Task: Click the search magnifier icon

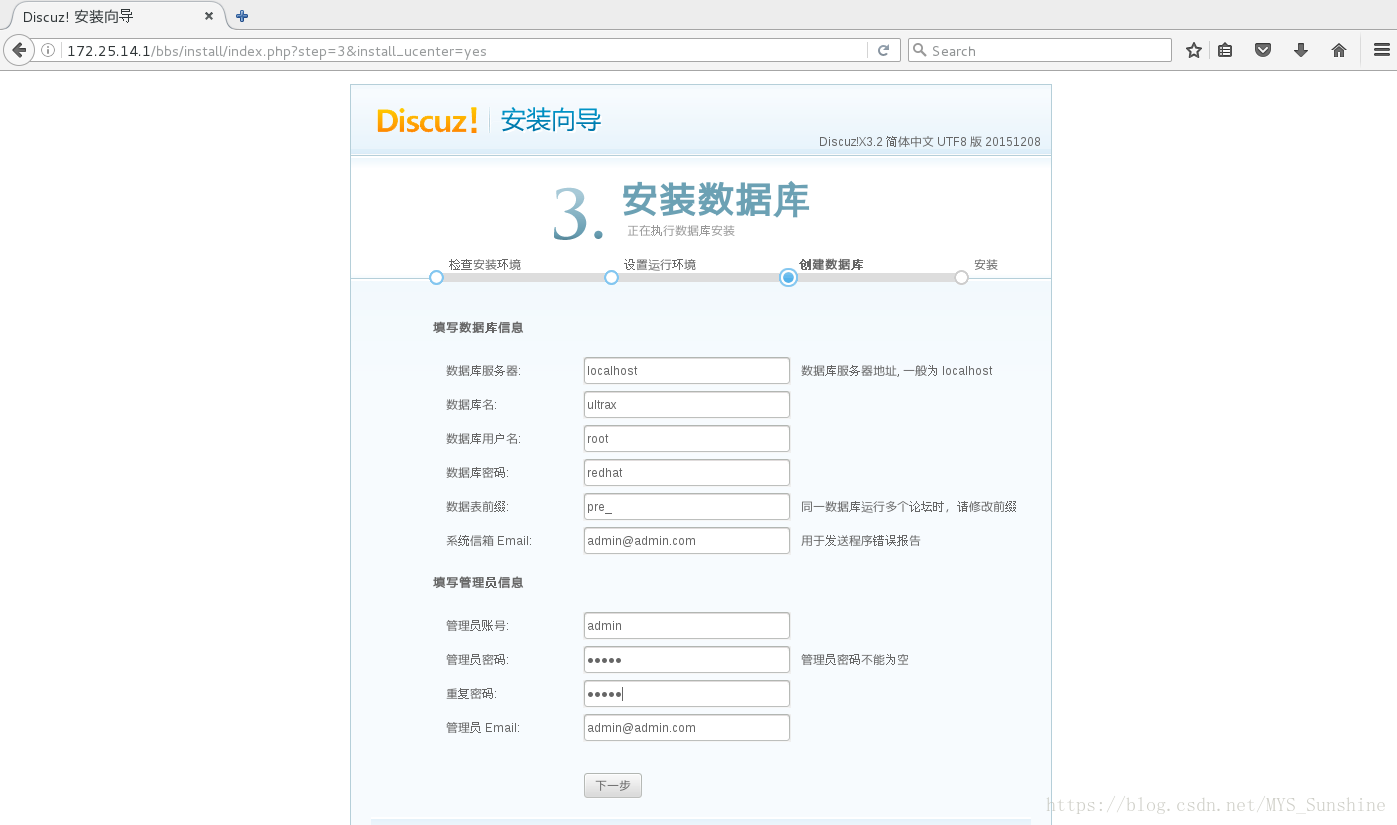Action: [919, 50]
